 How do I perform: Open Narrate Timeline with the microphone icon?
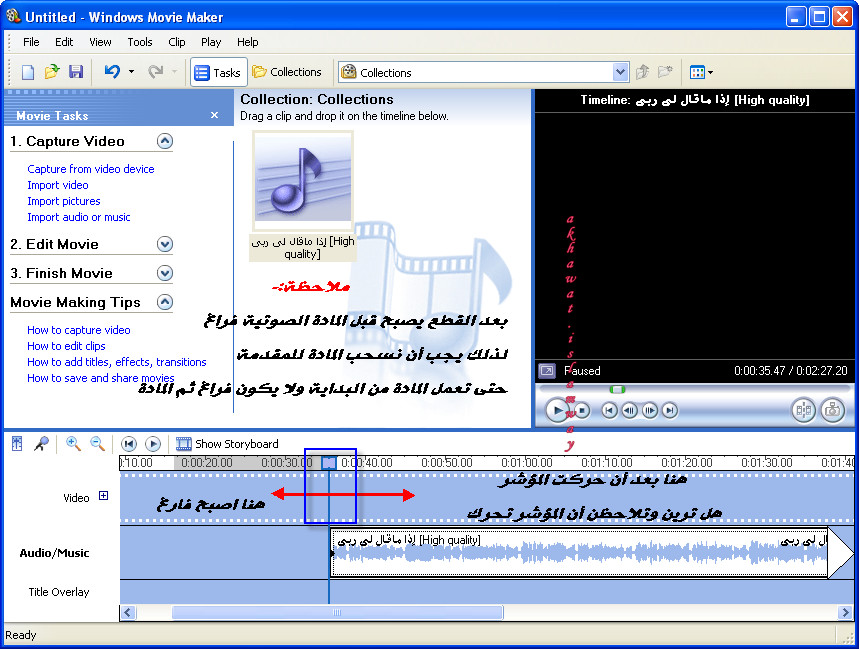41,444
